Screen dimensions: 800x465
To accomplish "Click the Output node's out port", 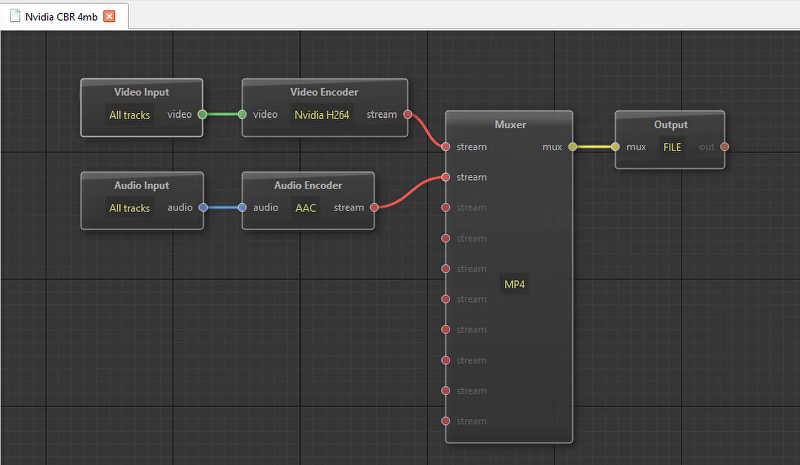I will pos(725,147).
